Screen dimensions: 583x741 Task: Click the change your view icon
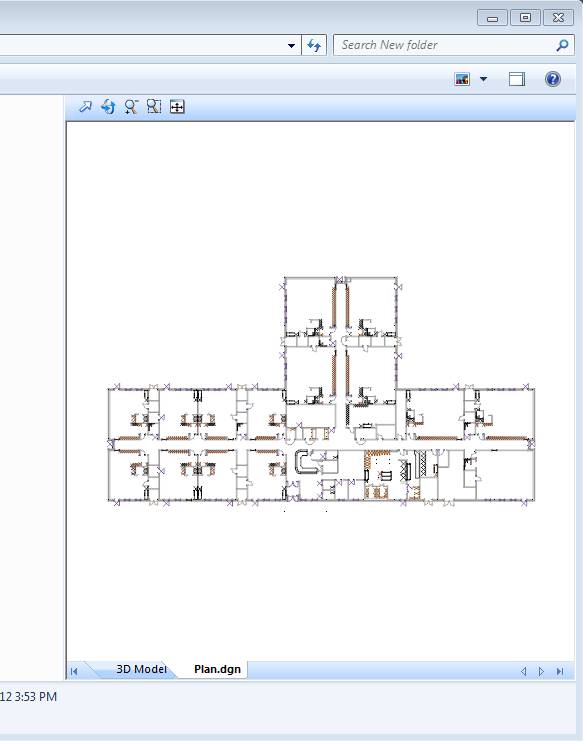click(x=462, y=79)
